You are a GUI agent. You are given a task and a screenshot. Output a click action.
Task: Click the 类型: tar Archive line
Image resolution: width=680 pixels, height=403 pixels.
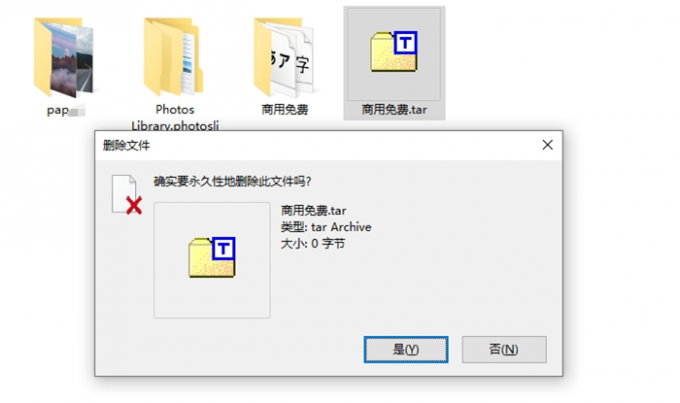coord(326,227)
